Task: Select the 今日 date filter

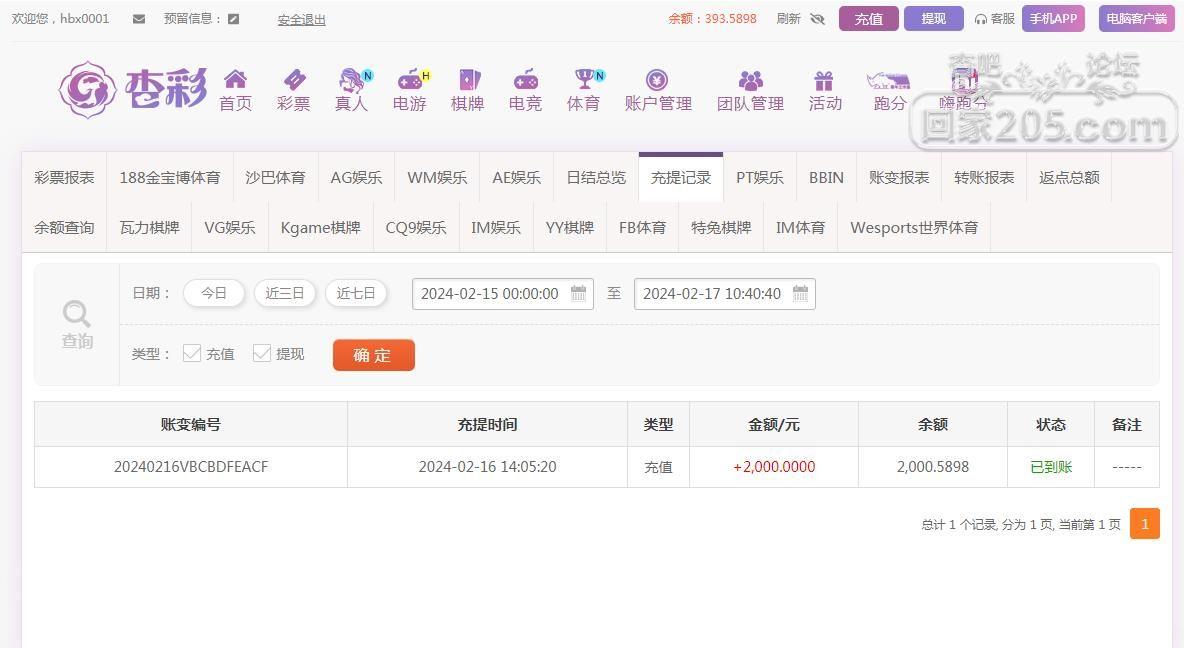Action: pos(214,293)
